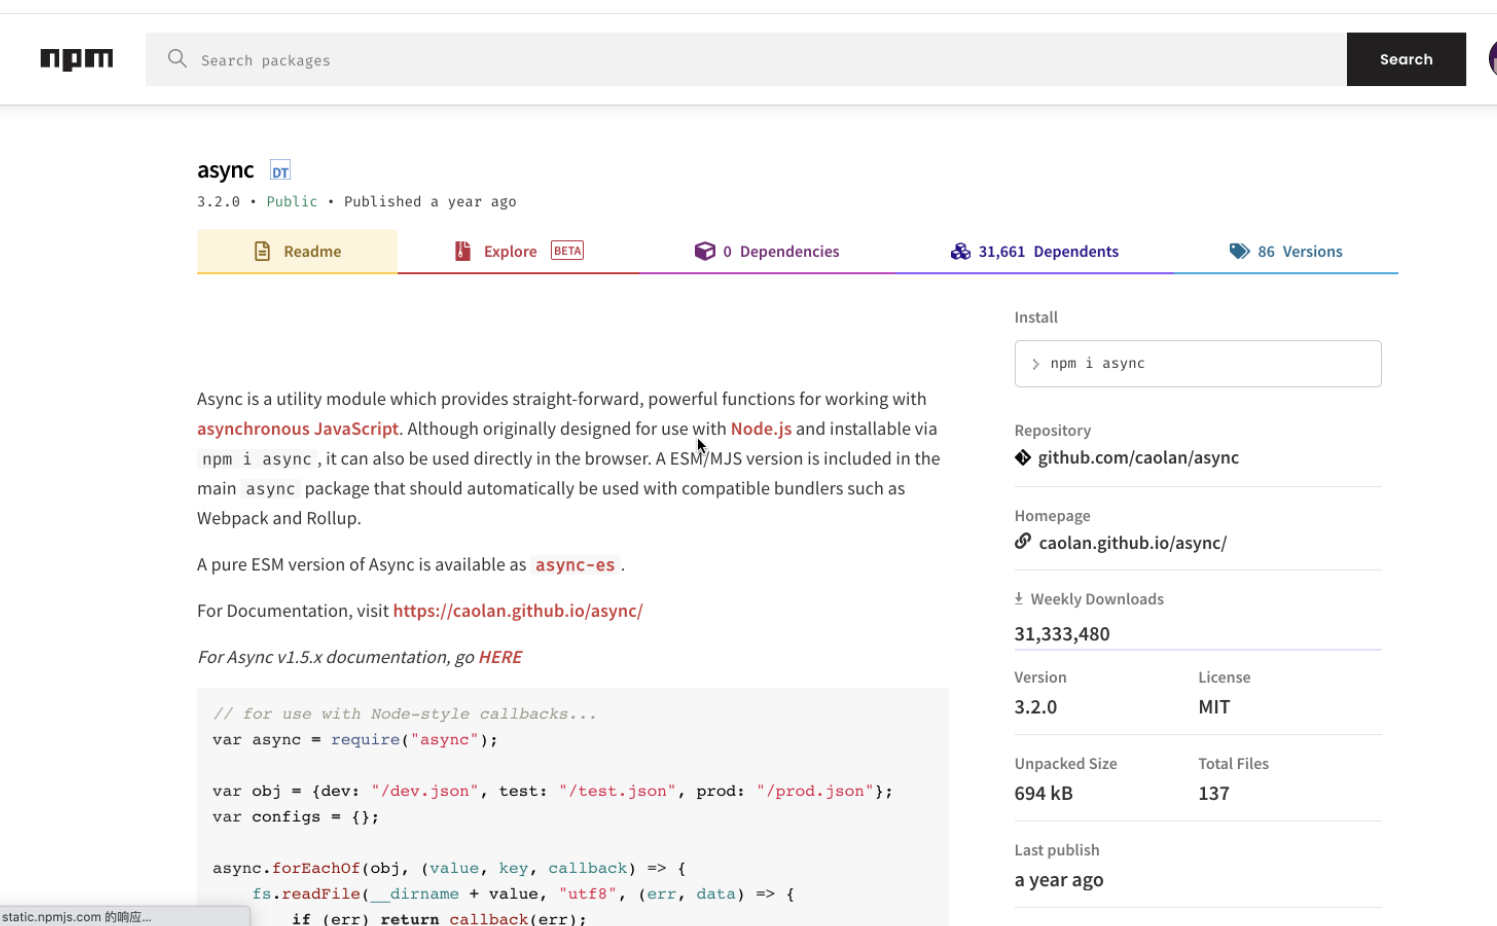Click the Dependents cubes icon

click(960, 251)
